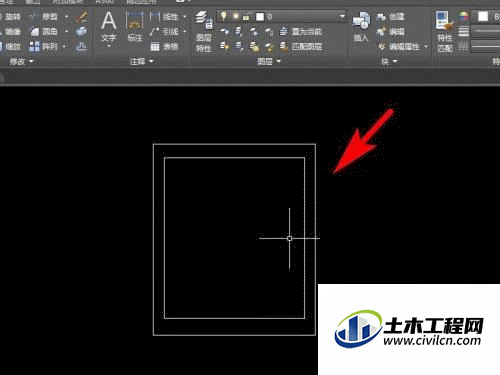Toggle the layer lightbulb on/off icon
500x375 pixels.
pyautogui.click(x=224, y=16)
